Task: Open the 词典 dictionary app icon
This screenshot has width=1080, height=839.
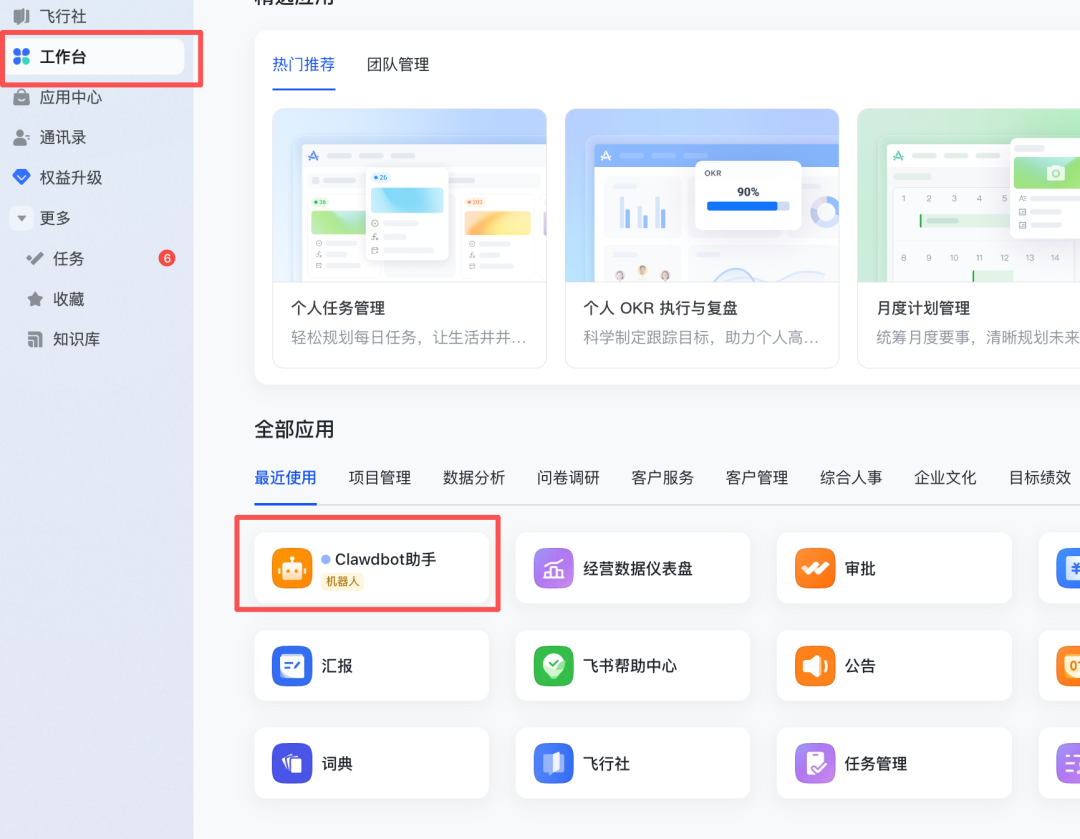Action: pyautogui.click(x=292, y=764)
